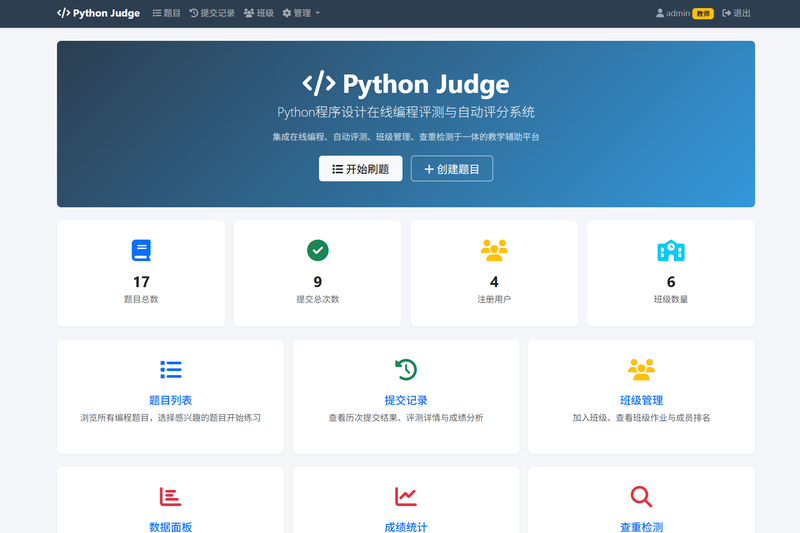Click the 加入班级、查看班级作业 description text
Viewport: 800px width, 533px height.
641,418
